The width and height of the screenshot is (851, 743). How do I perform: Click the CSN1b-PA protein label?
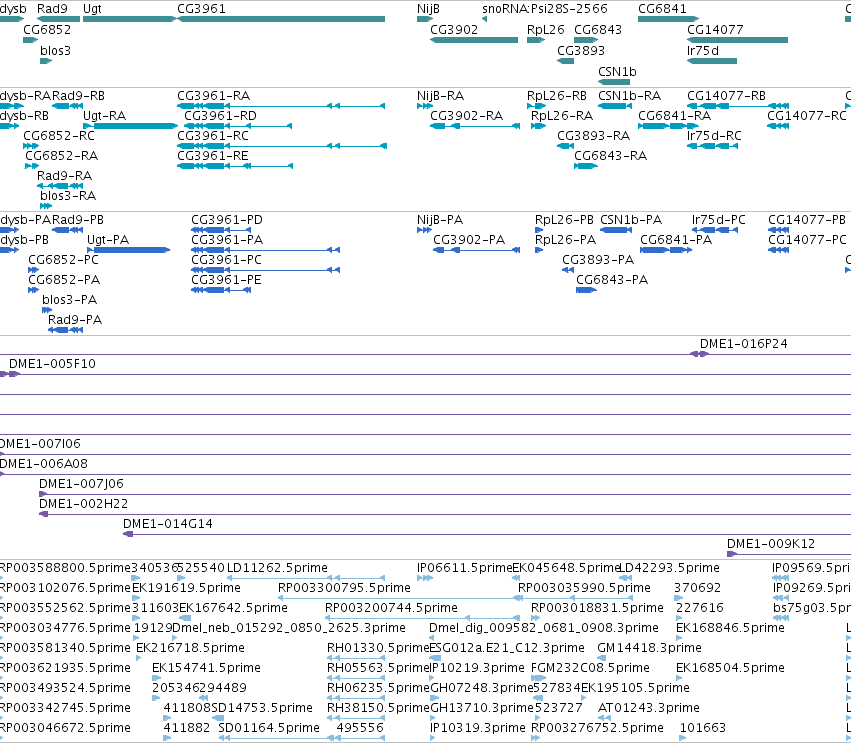[x=631, y=220]
